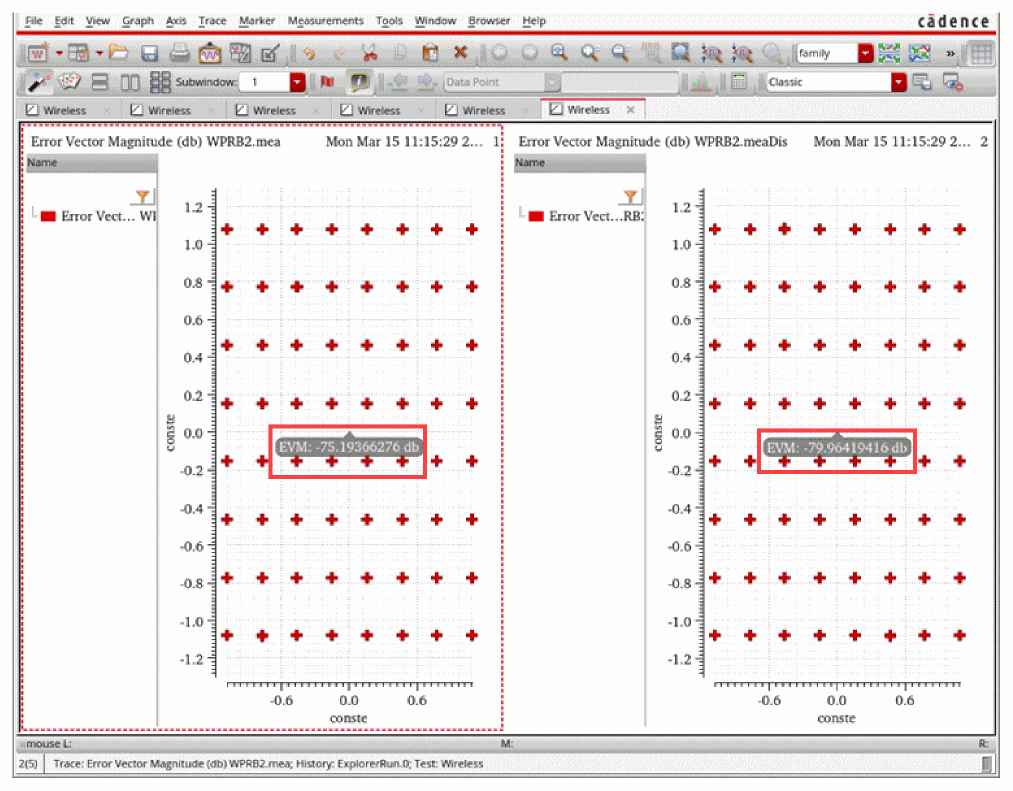The width and height of the screenshot is (1013, 791).
Task: Open the family dropdown list
Action: [x=865, y=53]
